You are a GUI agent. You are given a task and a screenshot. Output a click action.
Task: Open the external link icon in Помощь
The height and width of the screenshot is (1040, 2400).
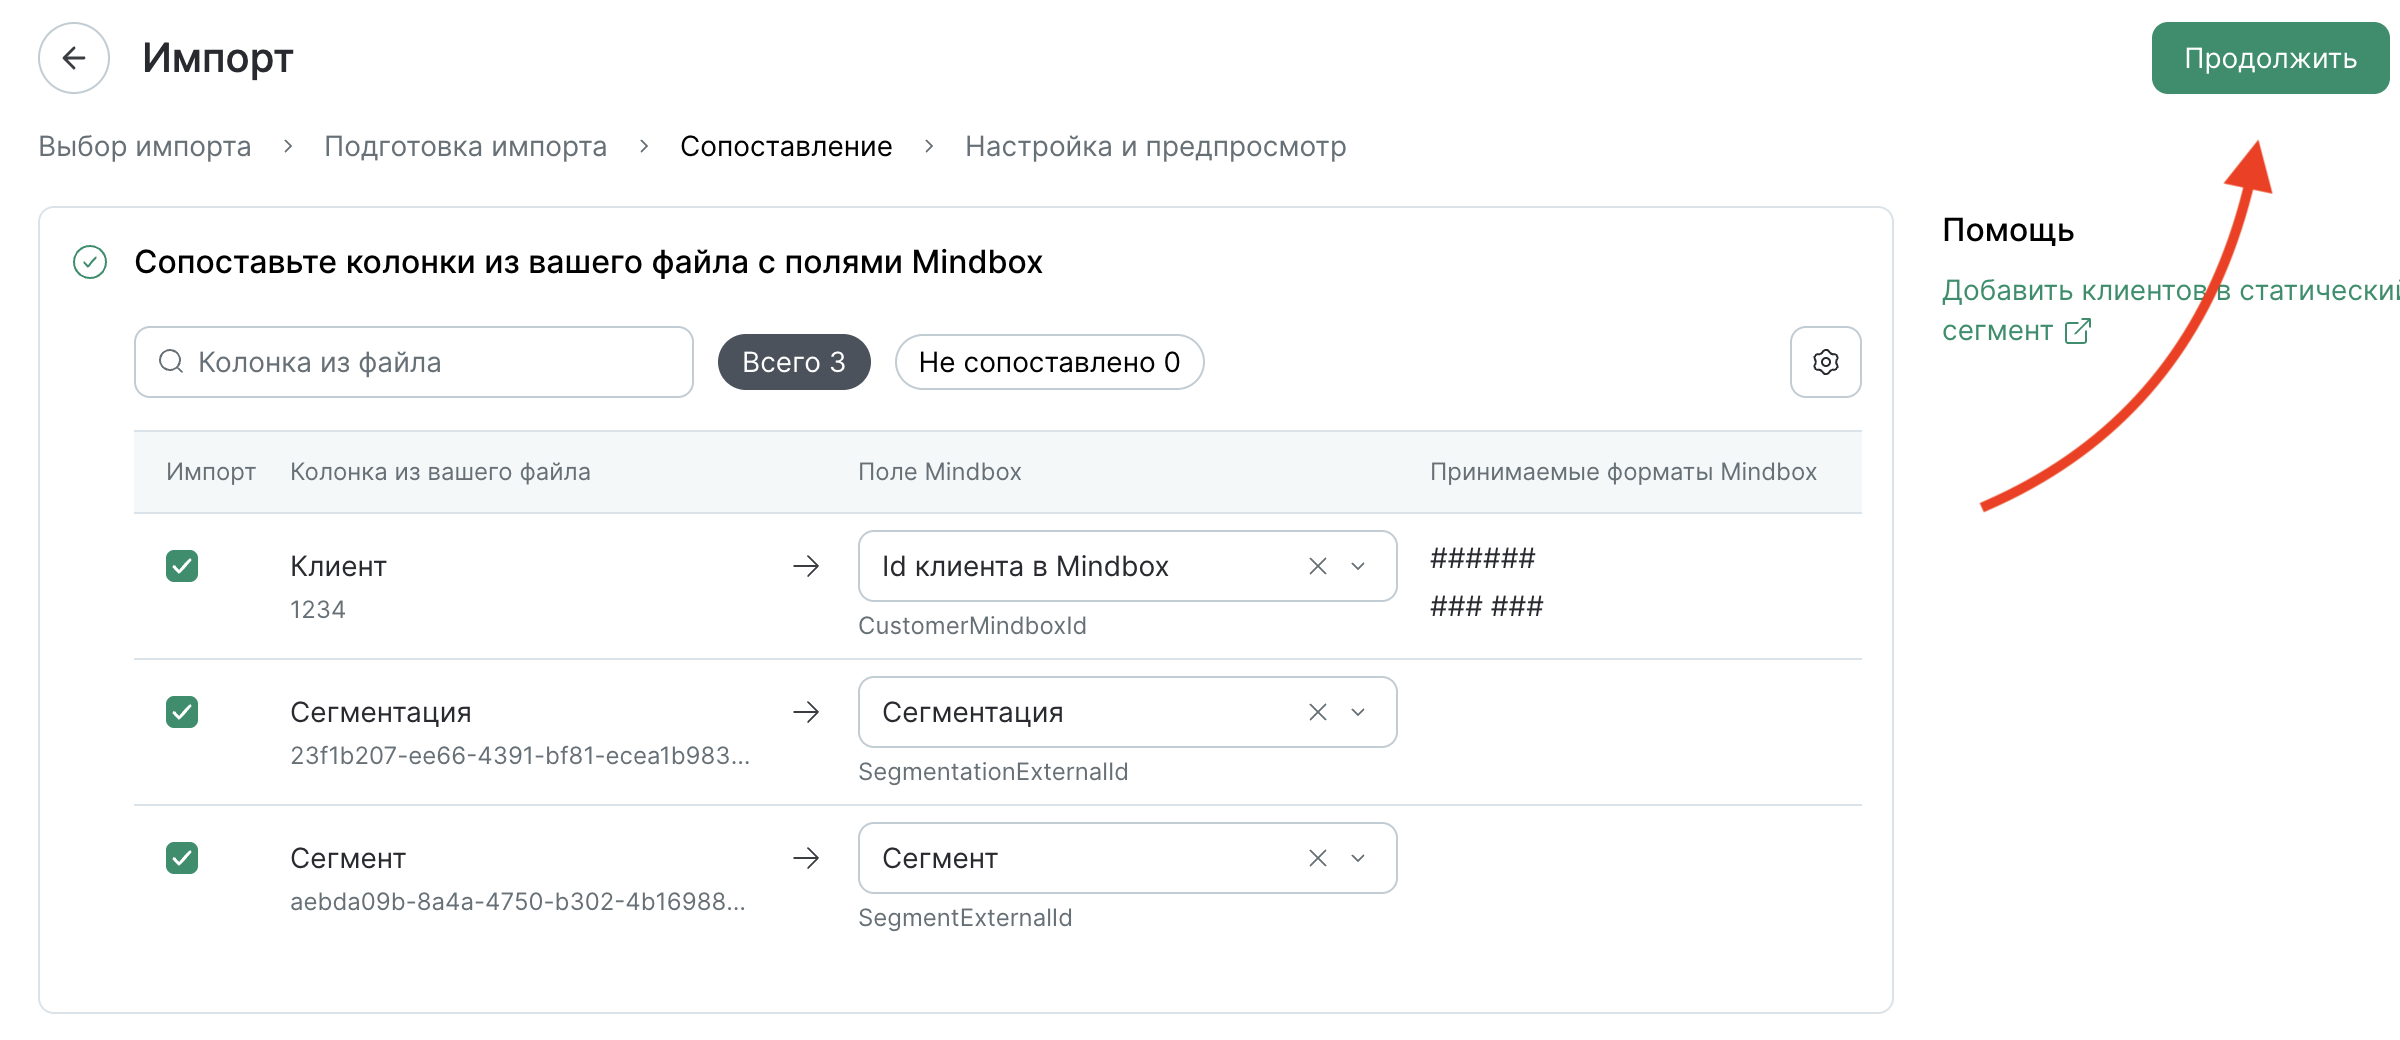pyautogui.click(x=2078, y=331)
